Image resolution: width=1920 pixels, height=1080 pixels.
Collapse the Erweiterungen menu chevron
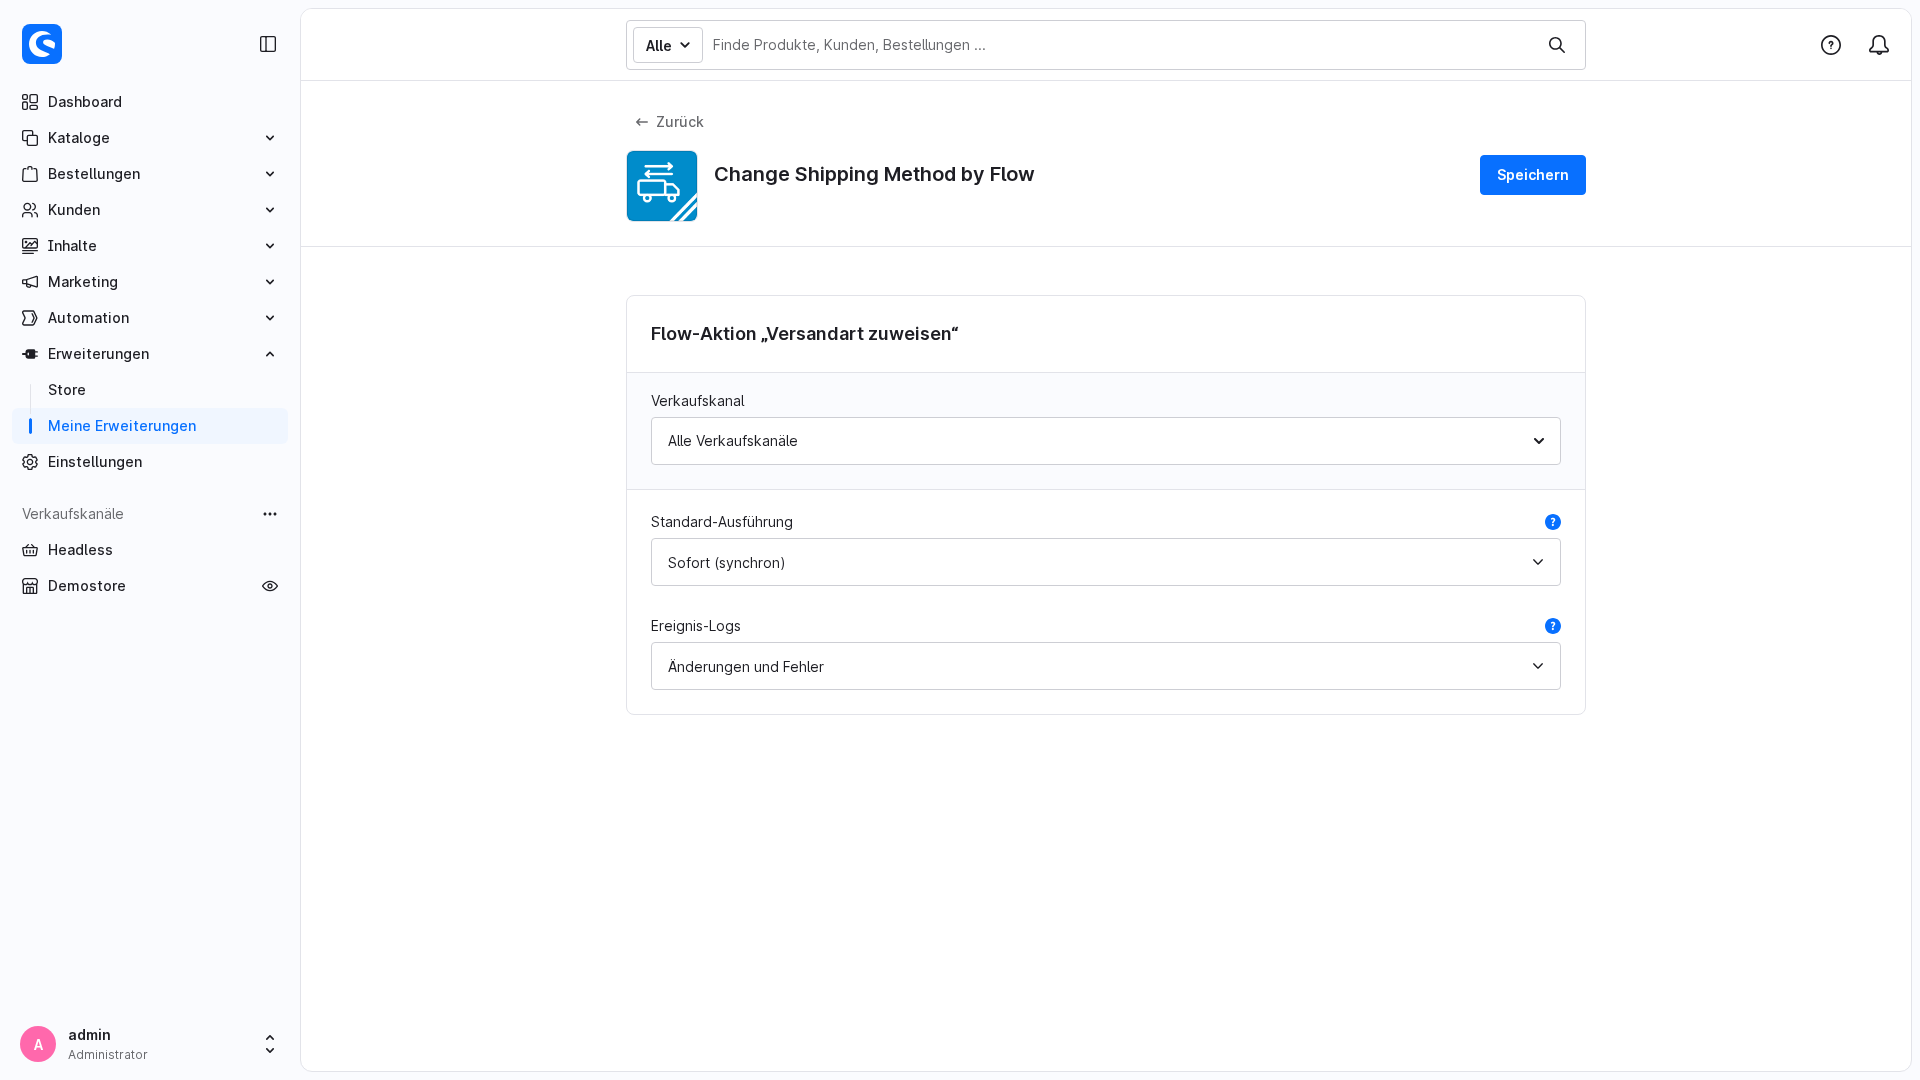click(270, 354)
